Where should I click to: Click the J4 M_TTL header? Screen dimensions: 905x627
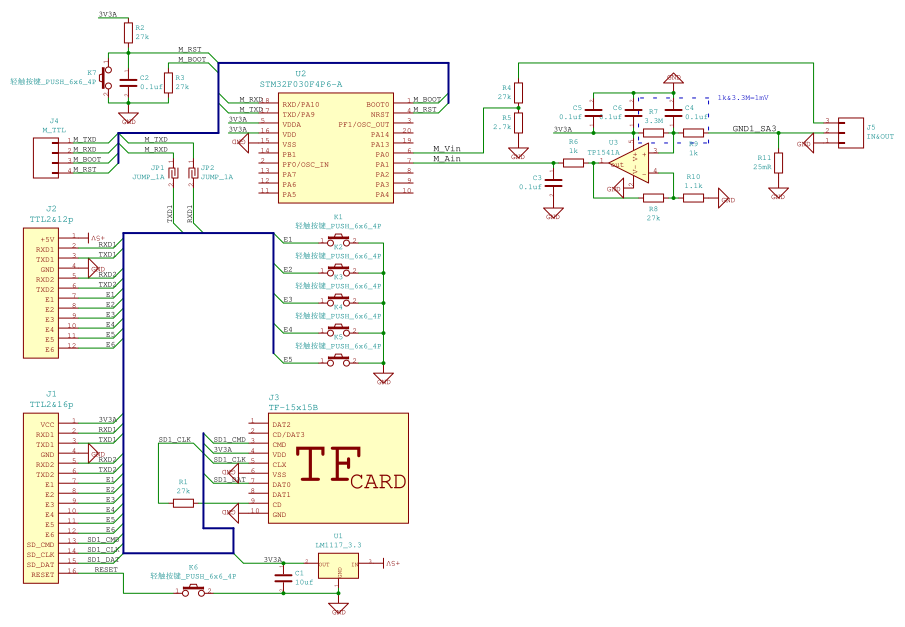[x=48, y=156]
